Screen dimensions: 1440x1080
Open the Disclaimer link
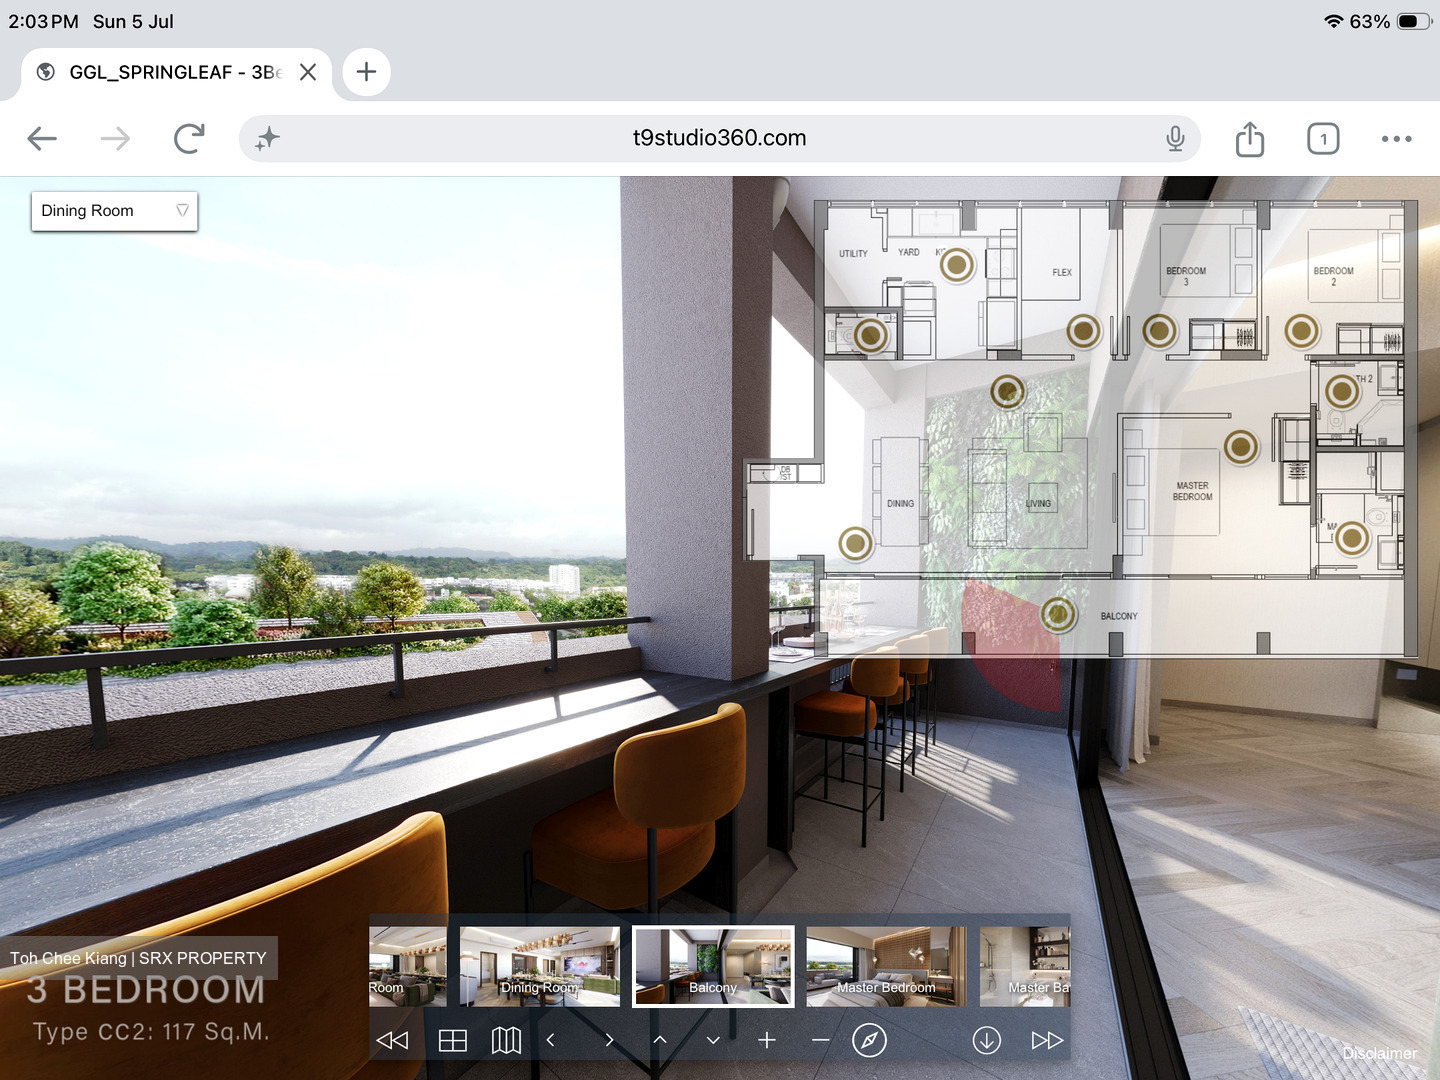pyautogui.click(x=1380, y=1053)
